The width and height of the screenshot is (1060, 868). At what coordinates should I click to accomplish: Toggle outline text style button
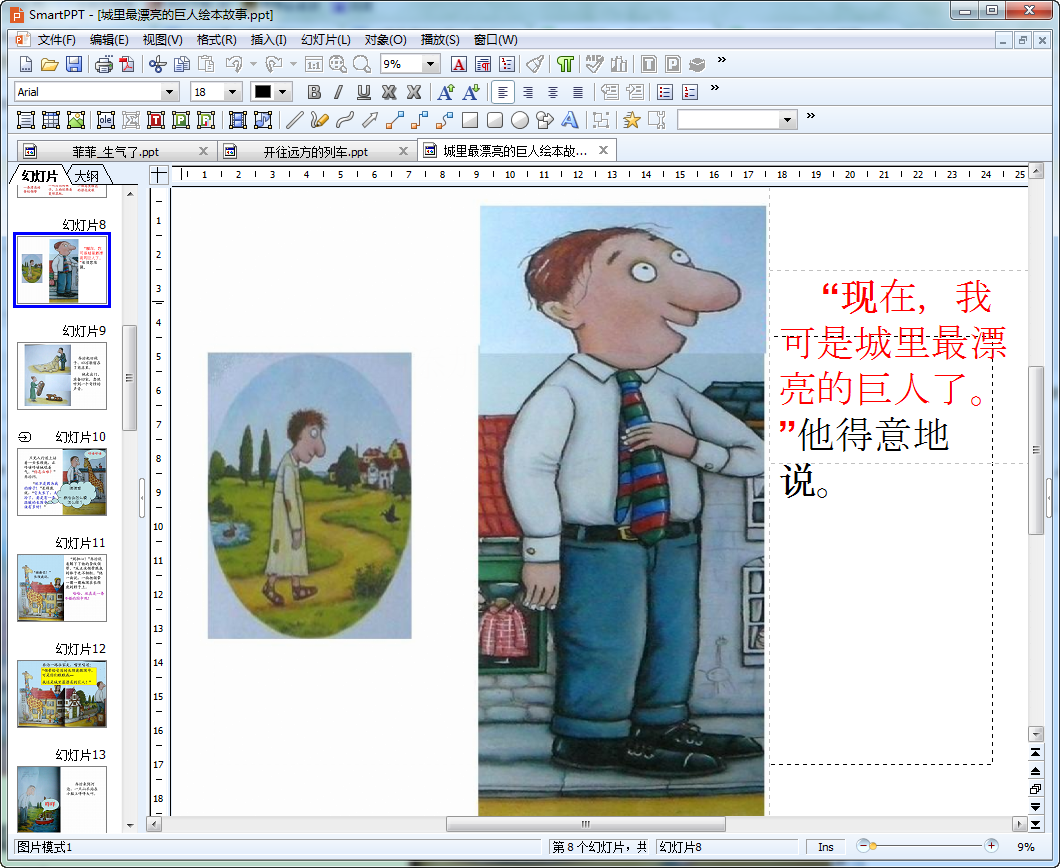point(389,92)
